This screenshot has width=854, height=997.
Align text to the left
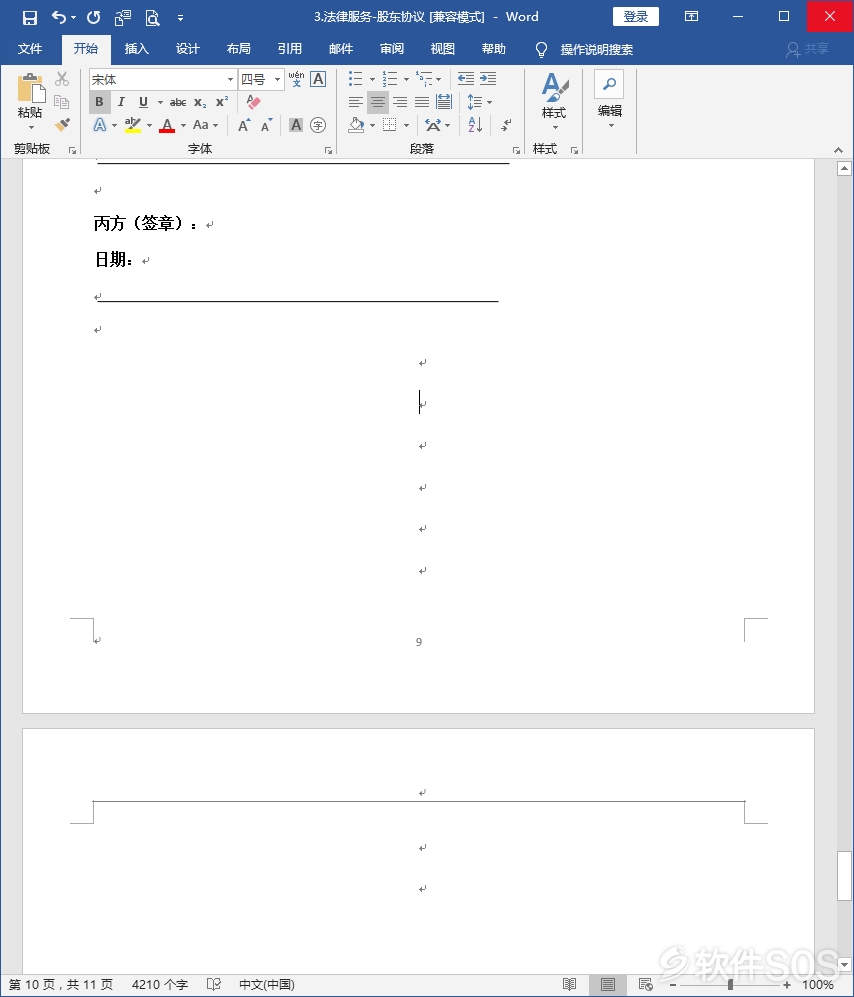(x=355, y=102)
